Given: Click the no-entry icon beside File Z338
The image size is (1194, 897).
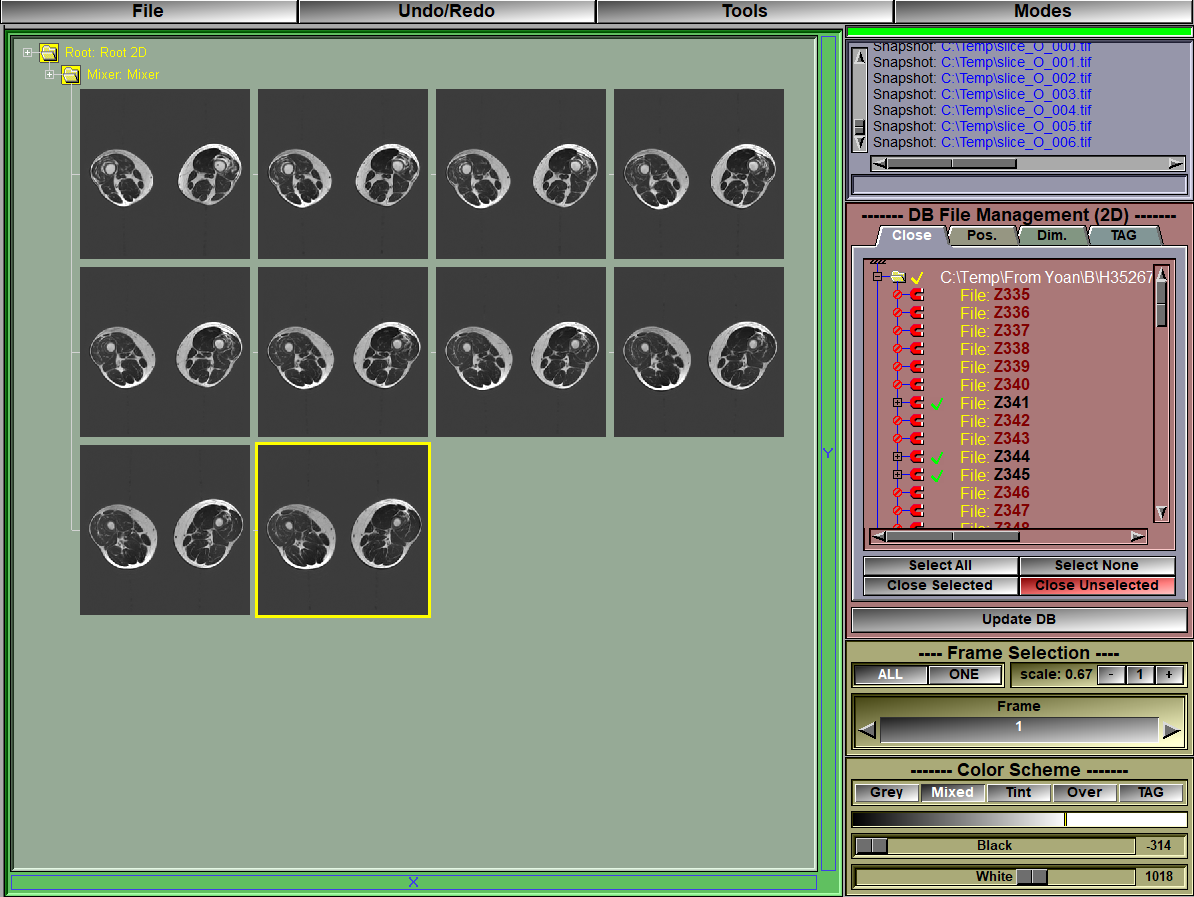Looking at the screenshot, I should [x=898, y=349].
